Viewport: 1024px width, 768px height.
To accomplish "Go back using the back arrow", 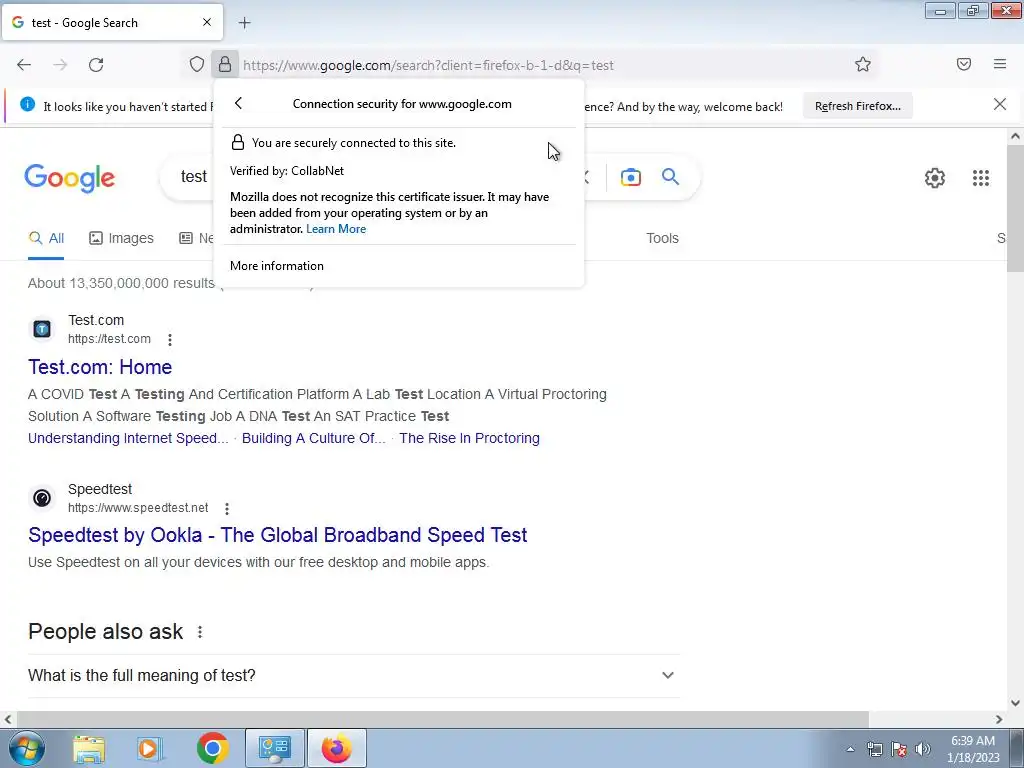I will click(x=24, y=64).
